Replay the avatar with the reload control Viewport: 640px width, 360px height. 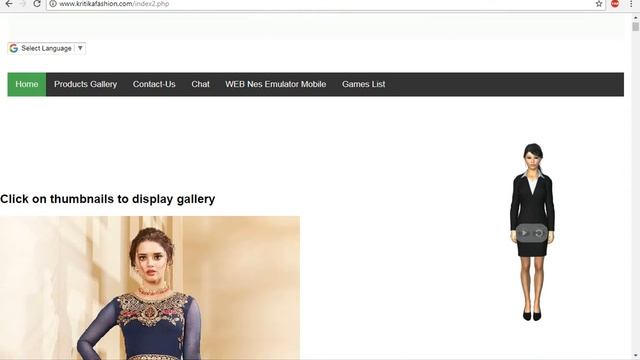click(539, 233)
